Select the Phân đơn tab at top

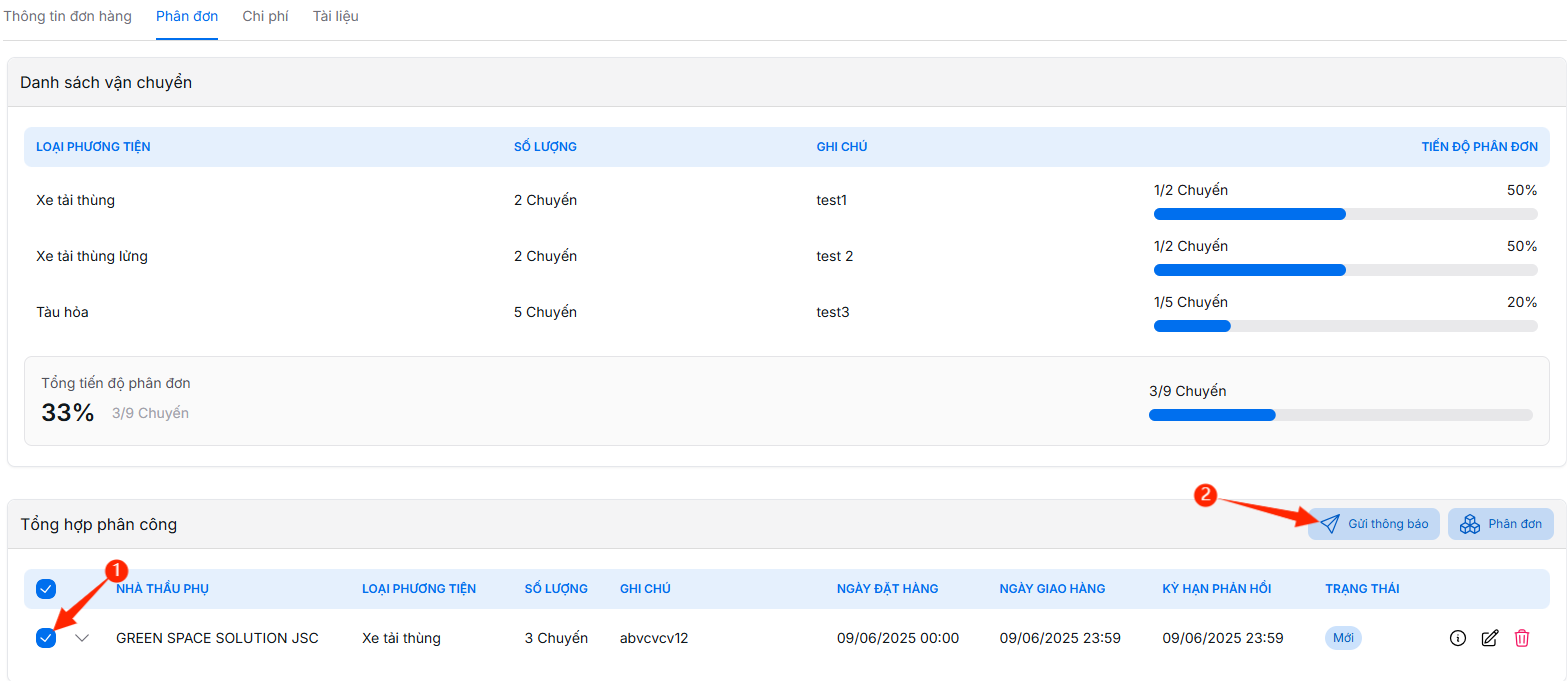click(187, 17)
